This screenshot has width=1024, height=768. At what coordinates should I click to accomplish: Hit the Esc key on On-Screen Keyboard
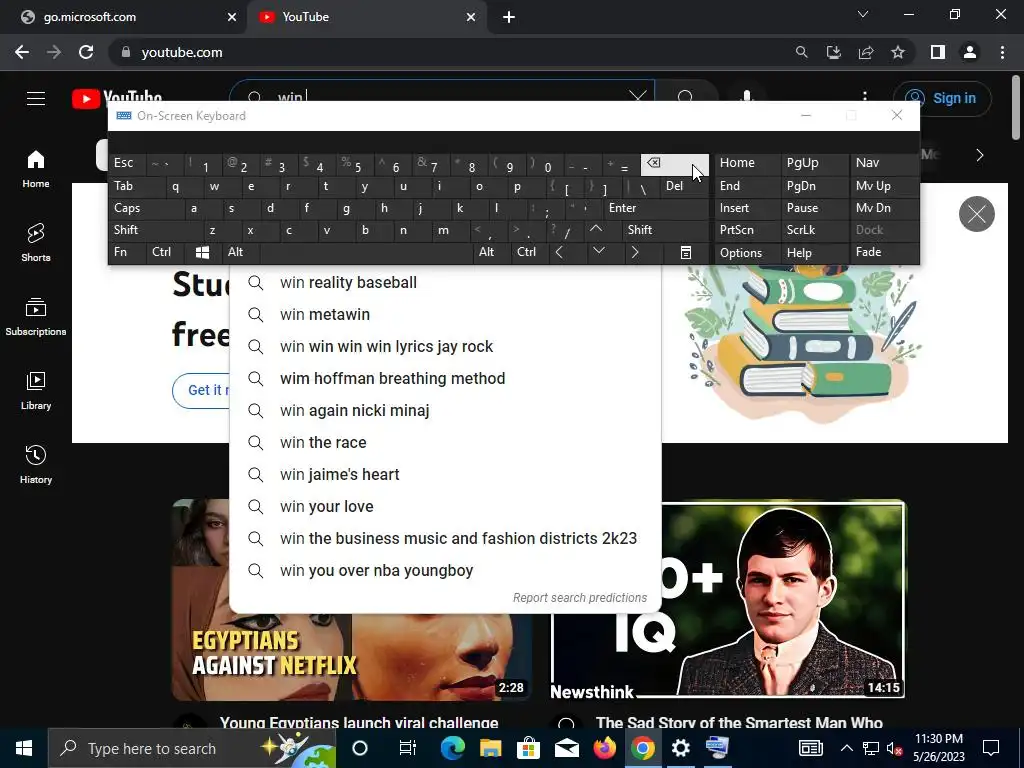click(127, 163)
